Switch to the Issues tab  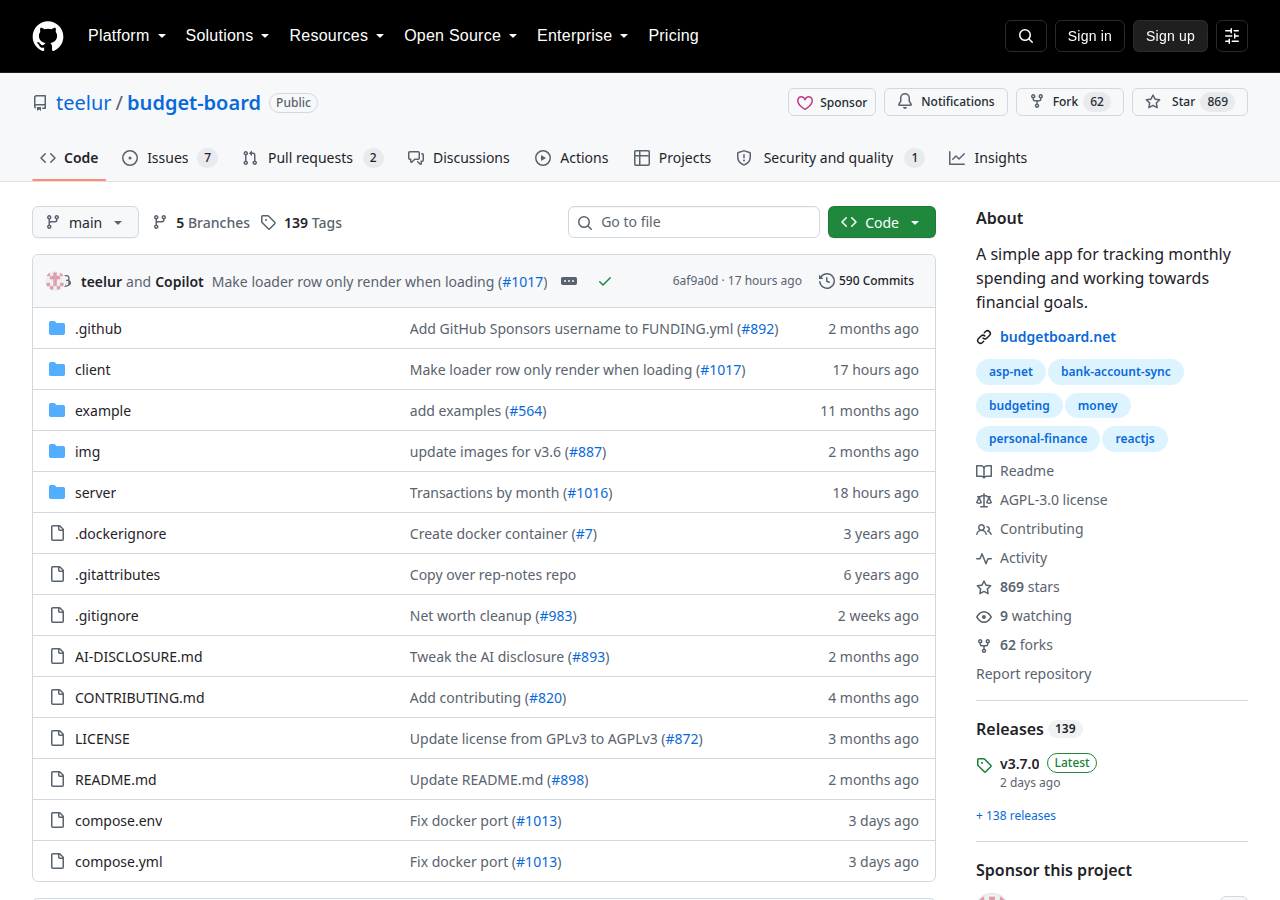point(169,158)
